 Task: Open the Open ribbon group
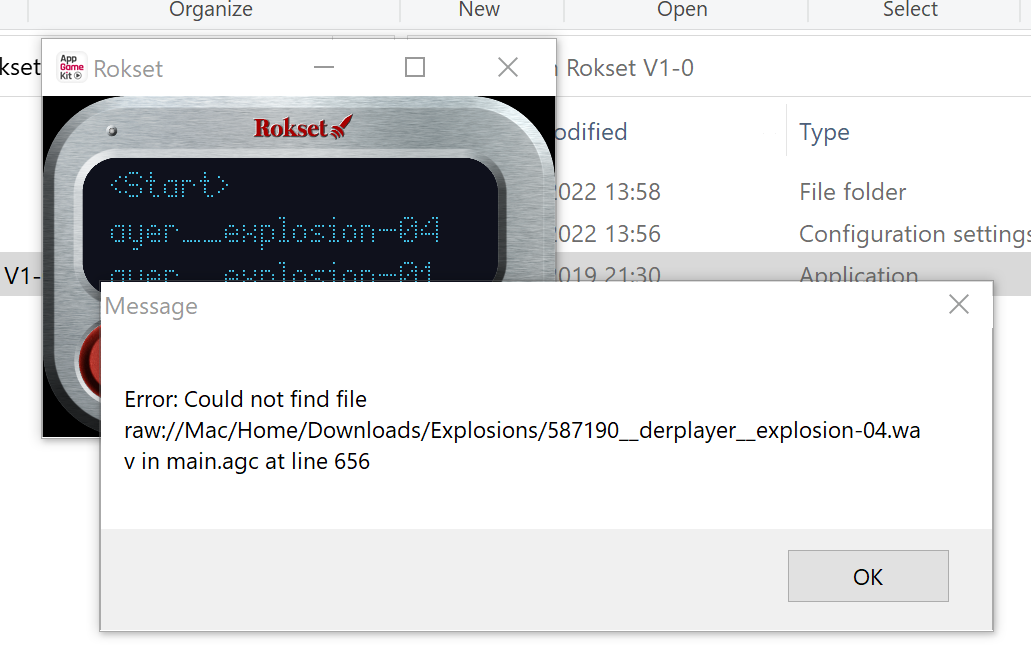(683, 9)
